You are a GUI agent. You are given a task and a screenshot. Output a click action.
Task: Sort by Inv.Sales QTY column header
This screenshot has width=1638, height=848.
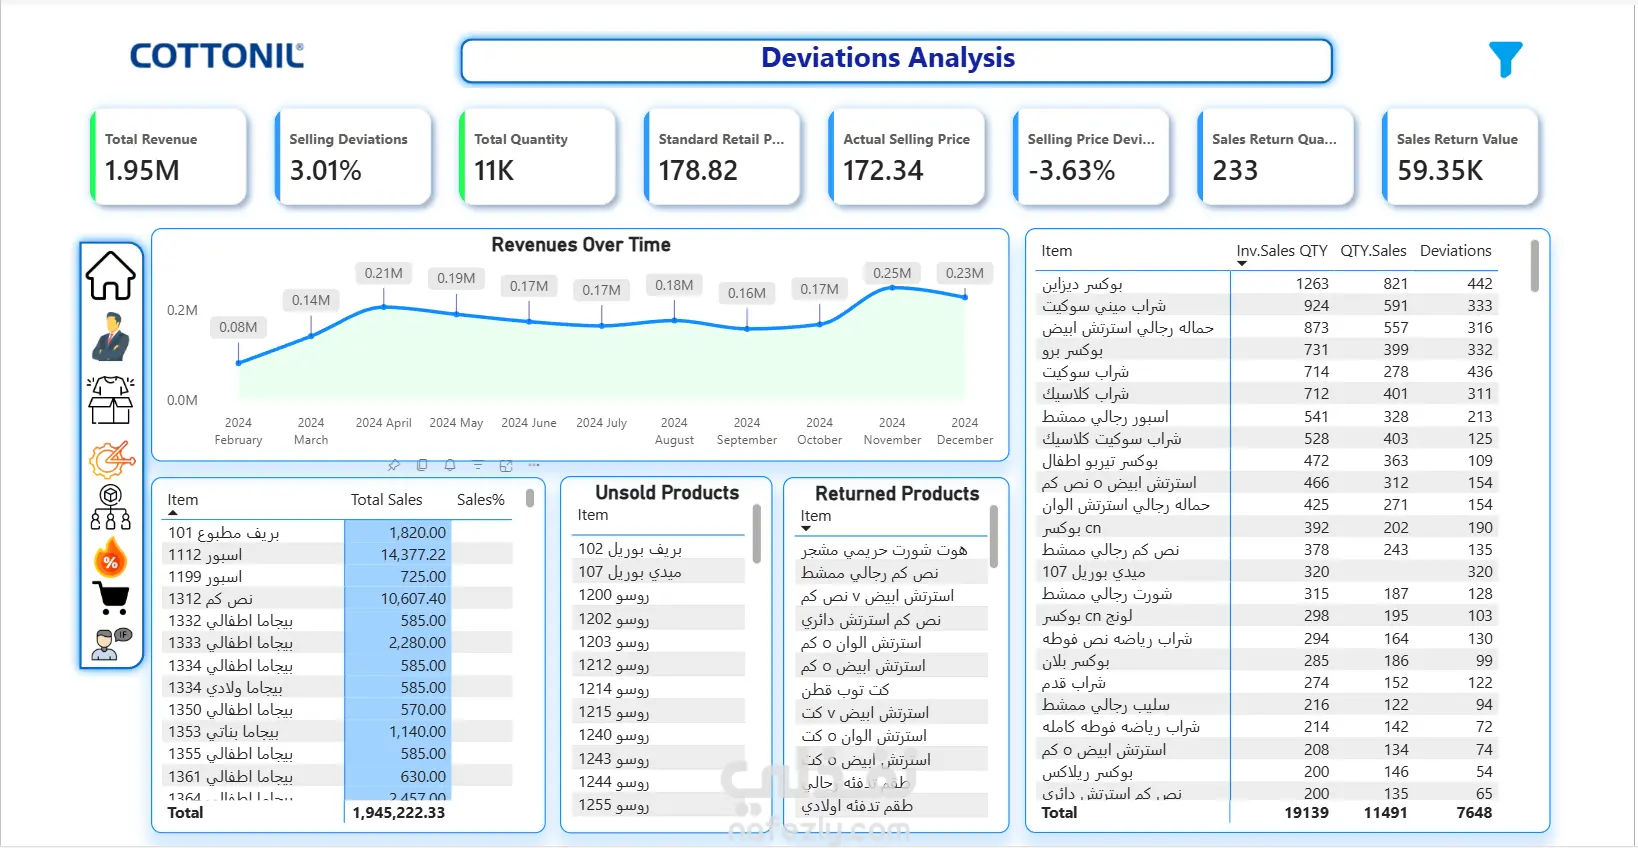point(1281,251)
